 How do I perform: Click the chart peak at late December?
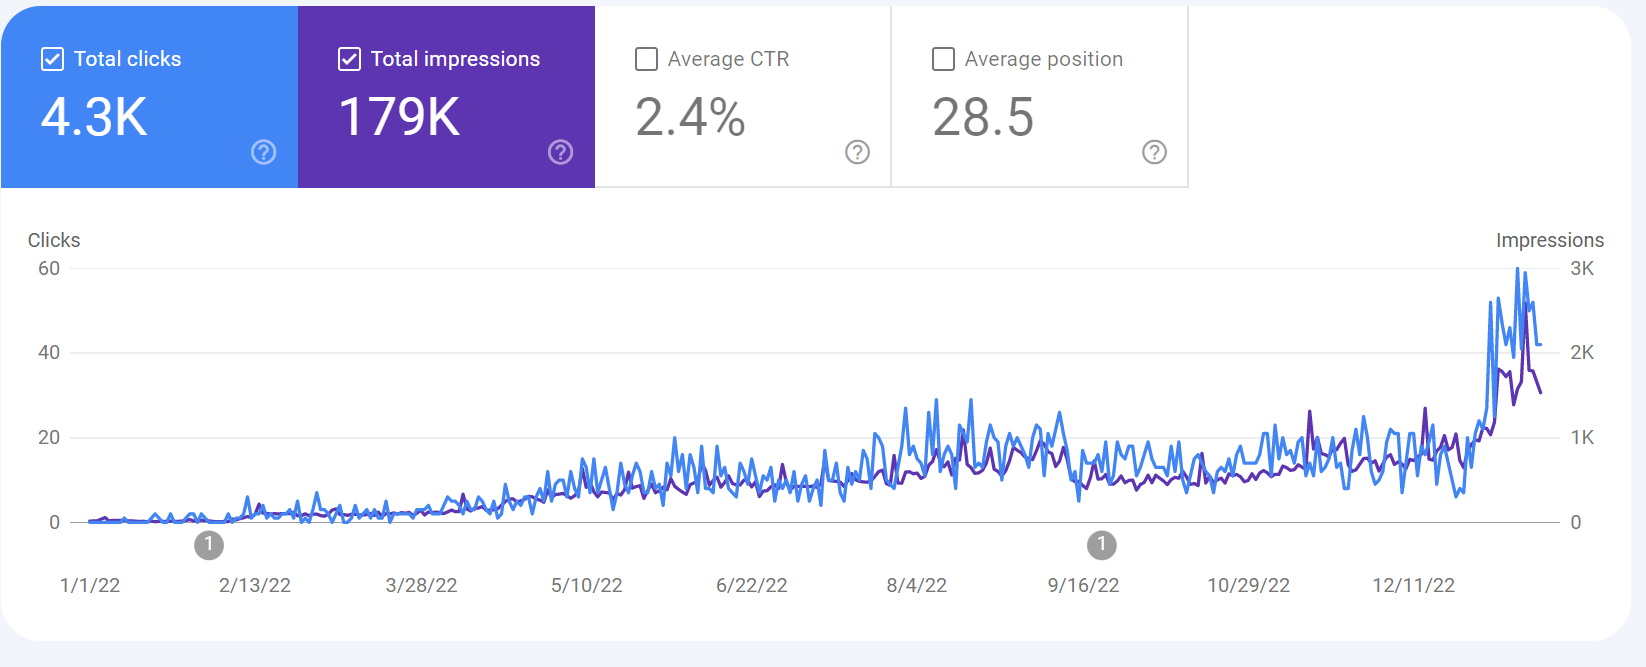tap(1518, 269)
